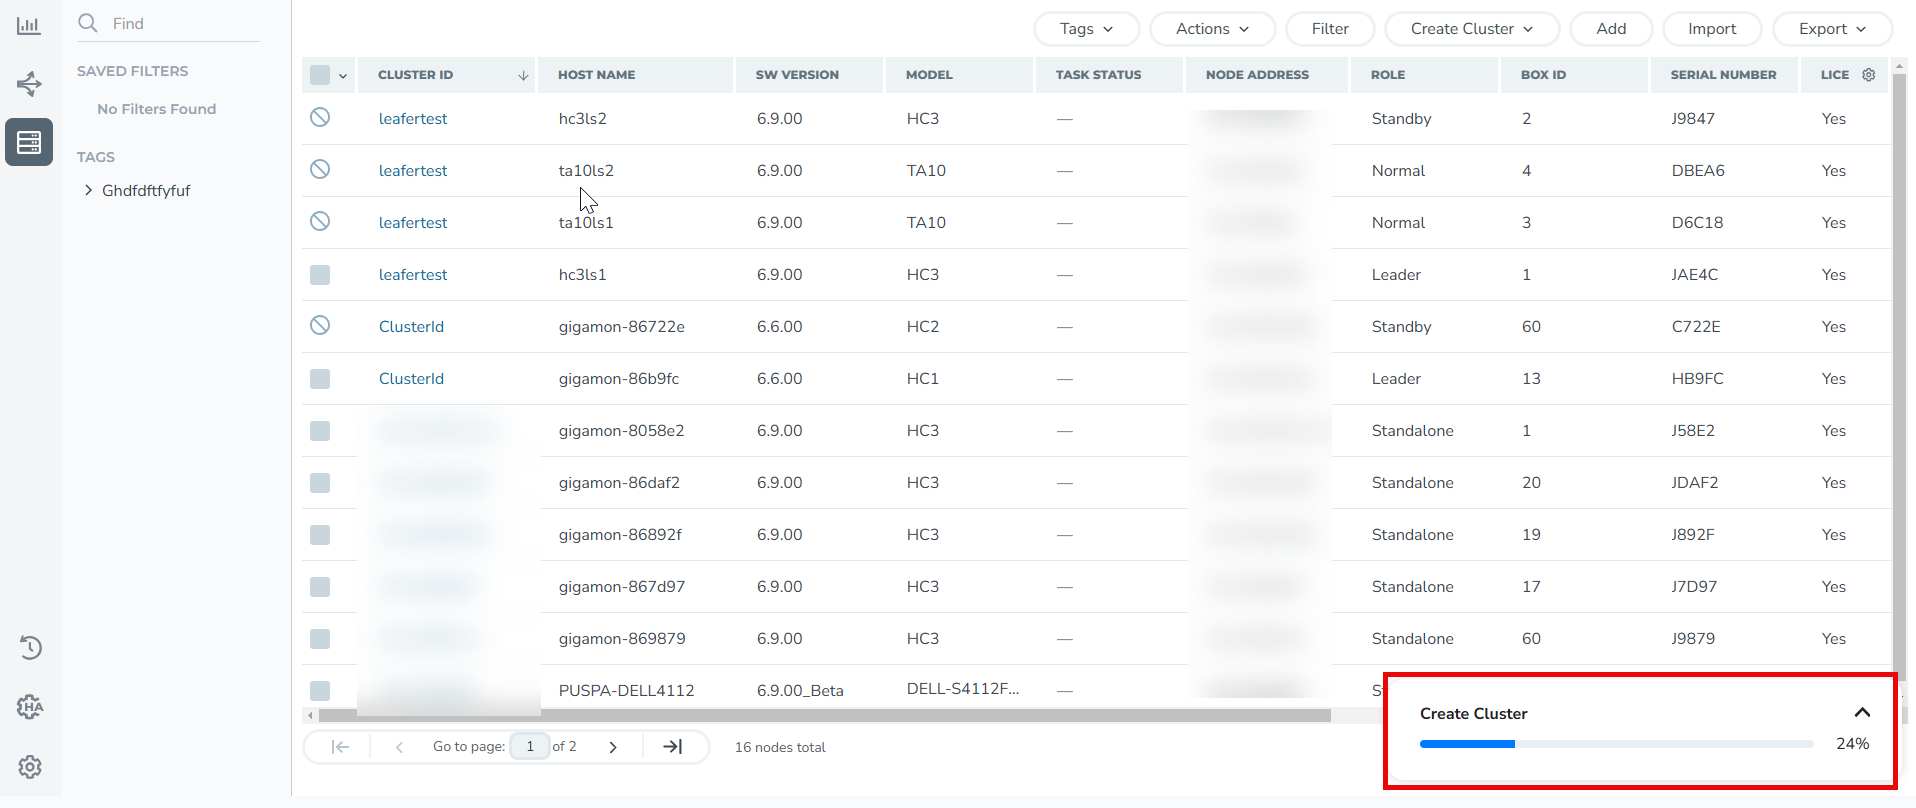Go to the last page of results
The height and width of the screenshot is (808, 1916).
point(673,747)
